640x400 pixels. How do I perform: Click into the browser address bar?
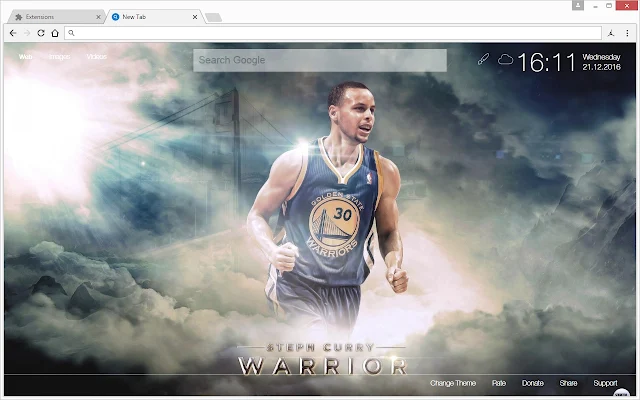click(333, 33)
